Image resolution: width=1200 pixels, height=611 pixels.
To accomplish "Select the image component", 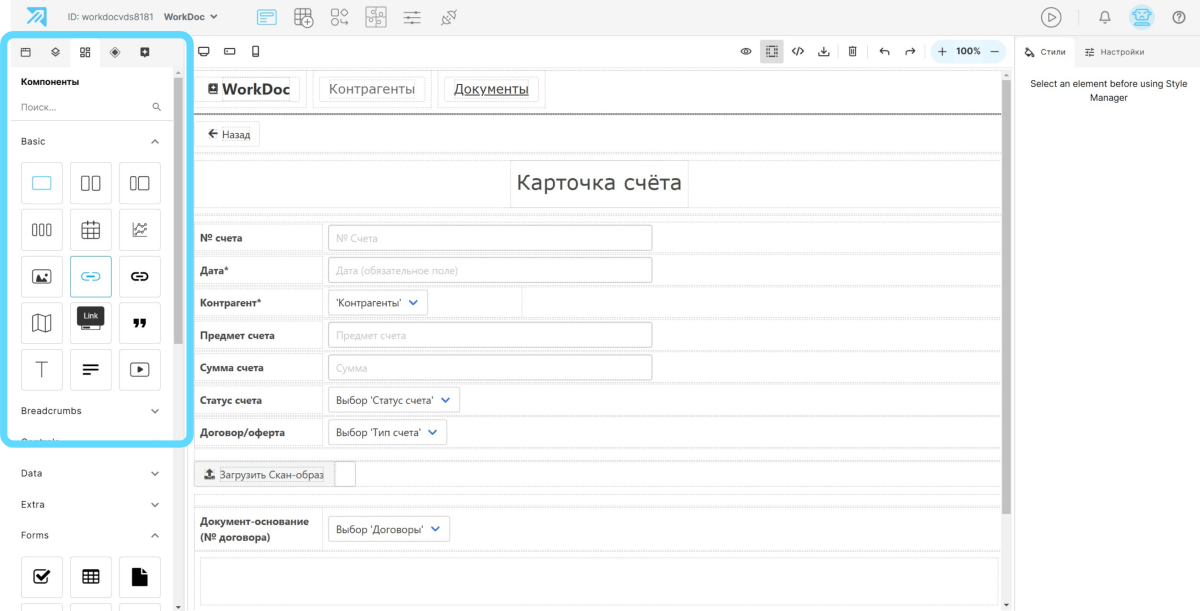I will click(x=42, y=276).
